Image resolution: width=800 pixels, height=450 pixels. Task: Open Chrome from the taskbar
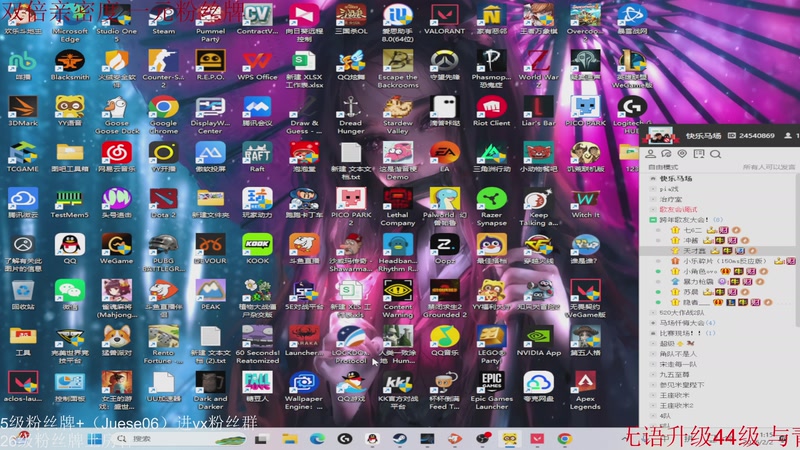(x=564, y=439)
